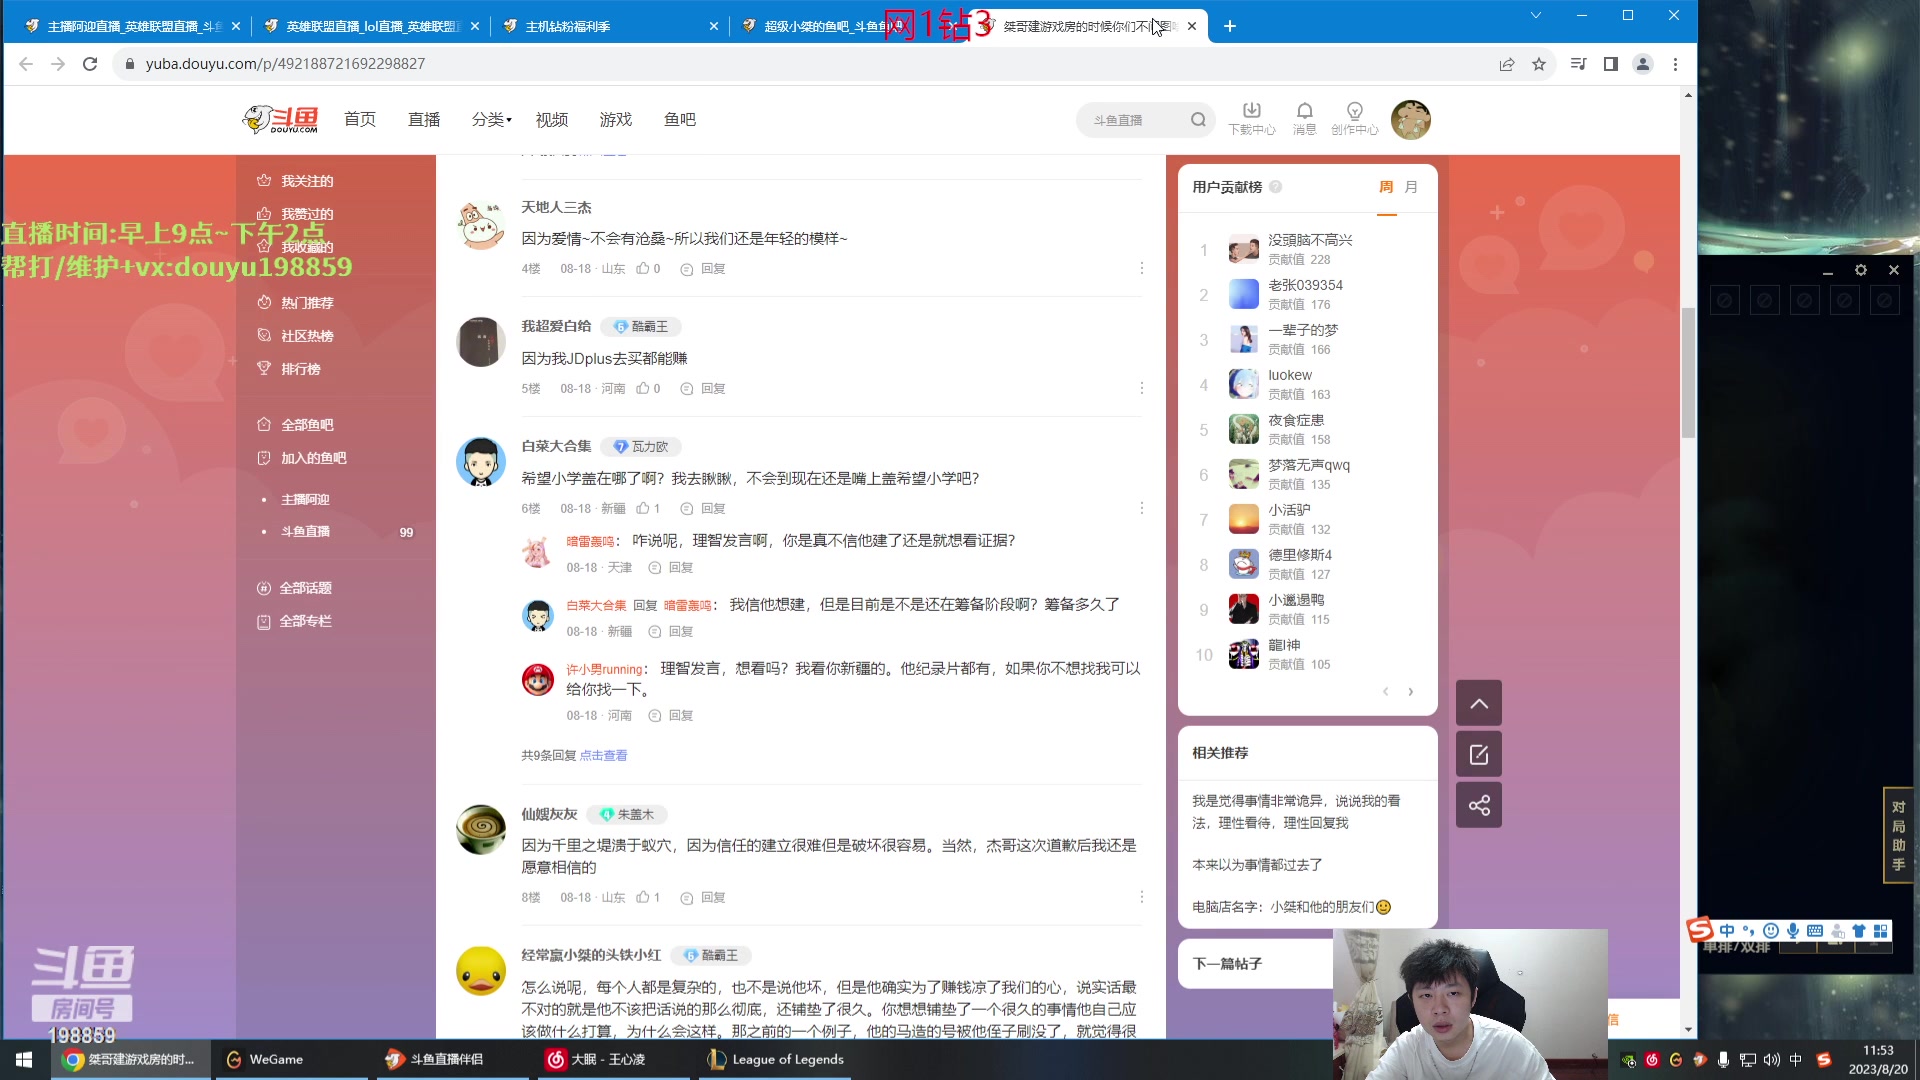
Task: Expand all 9 replies via 点击查看
Action: 604,755
